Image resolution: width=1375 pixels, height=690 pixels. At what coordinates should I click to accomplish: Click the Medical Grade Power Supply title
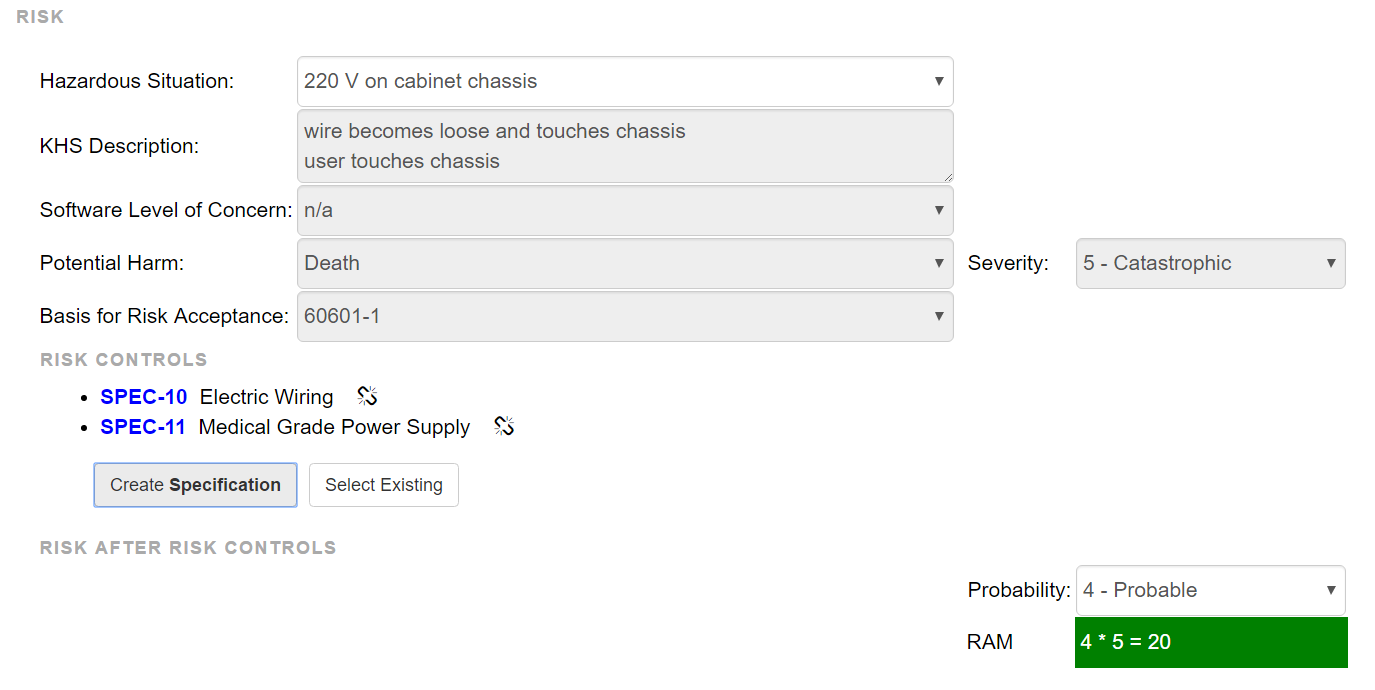[x=334, y=427]
